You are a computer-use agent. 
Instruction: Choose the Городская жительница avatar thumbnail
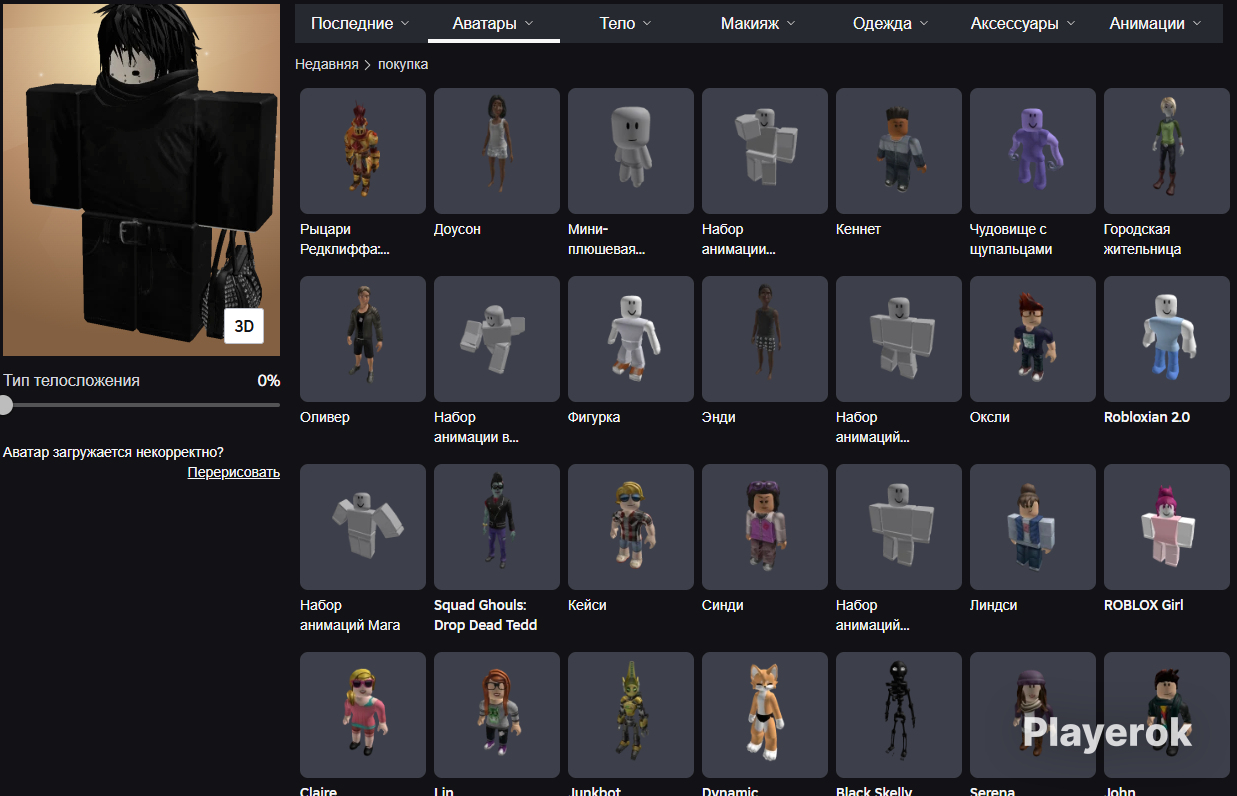click(1167, 151)
